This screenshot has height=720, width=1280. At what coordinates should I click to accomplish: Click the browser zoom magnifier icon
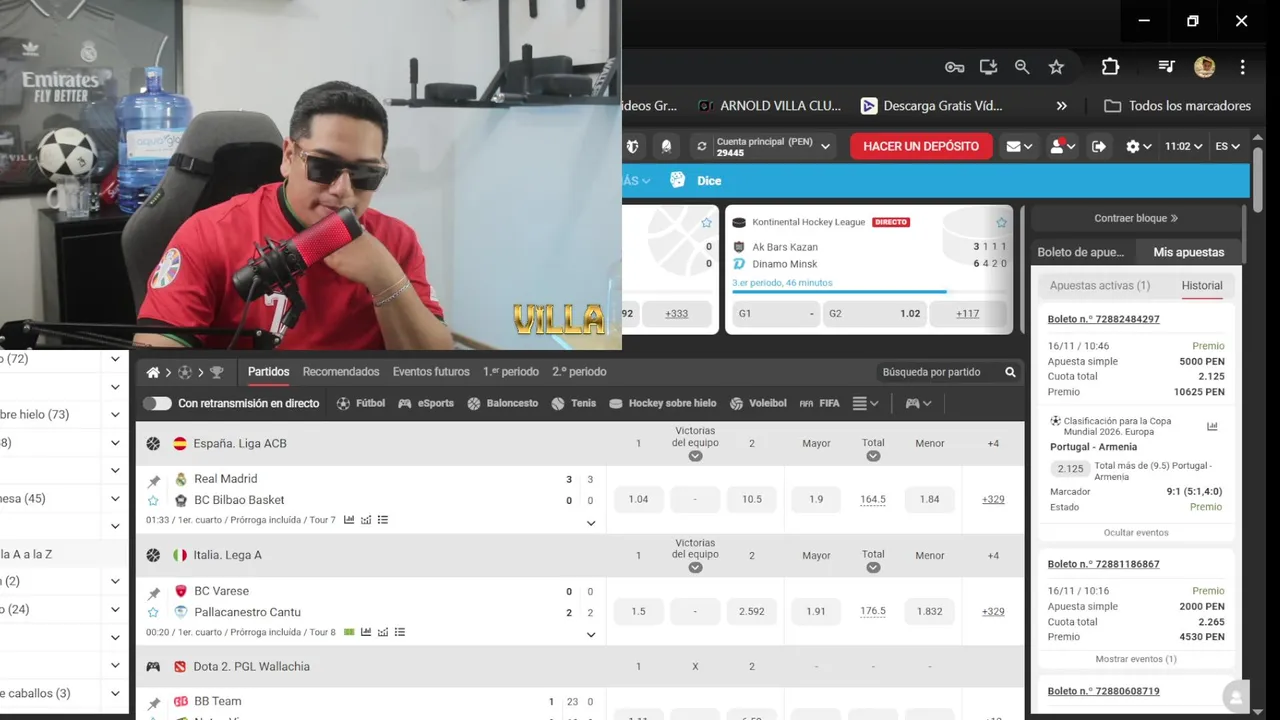point(1022,67)
